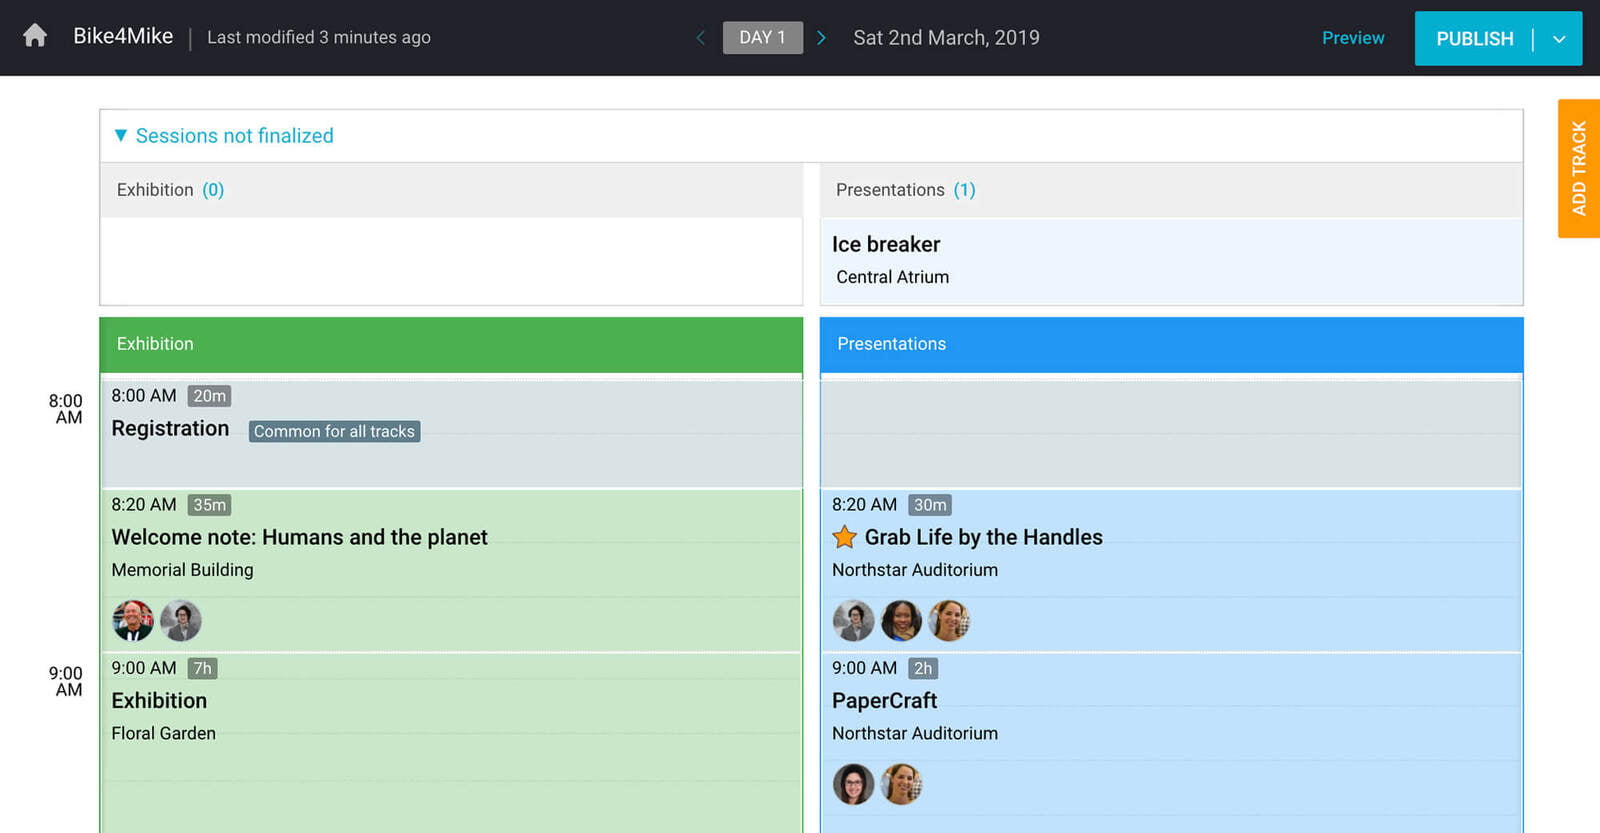Open the PaperCraft session
The height and width of the screenshot is (833, 1600).
point(1171,743)
